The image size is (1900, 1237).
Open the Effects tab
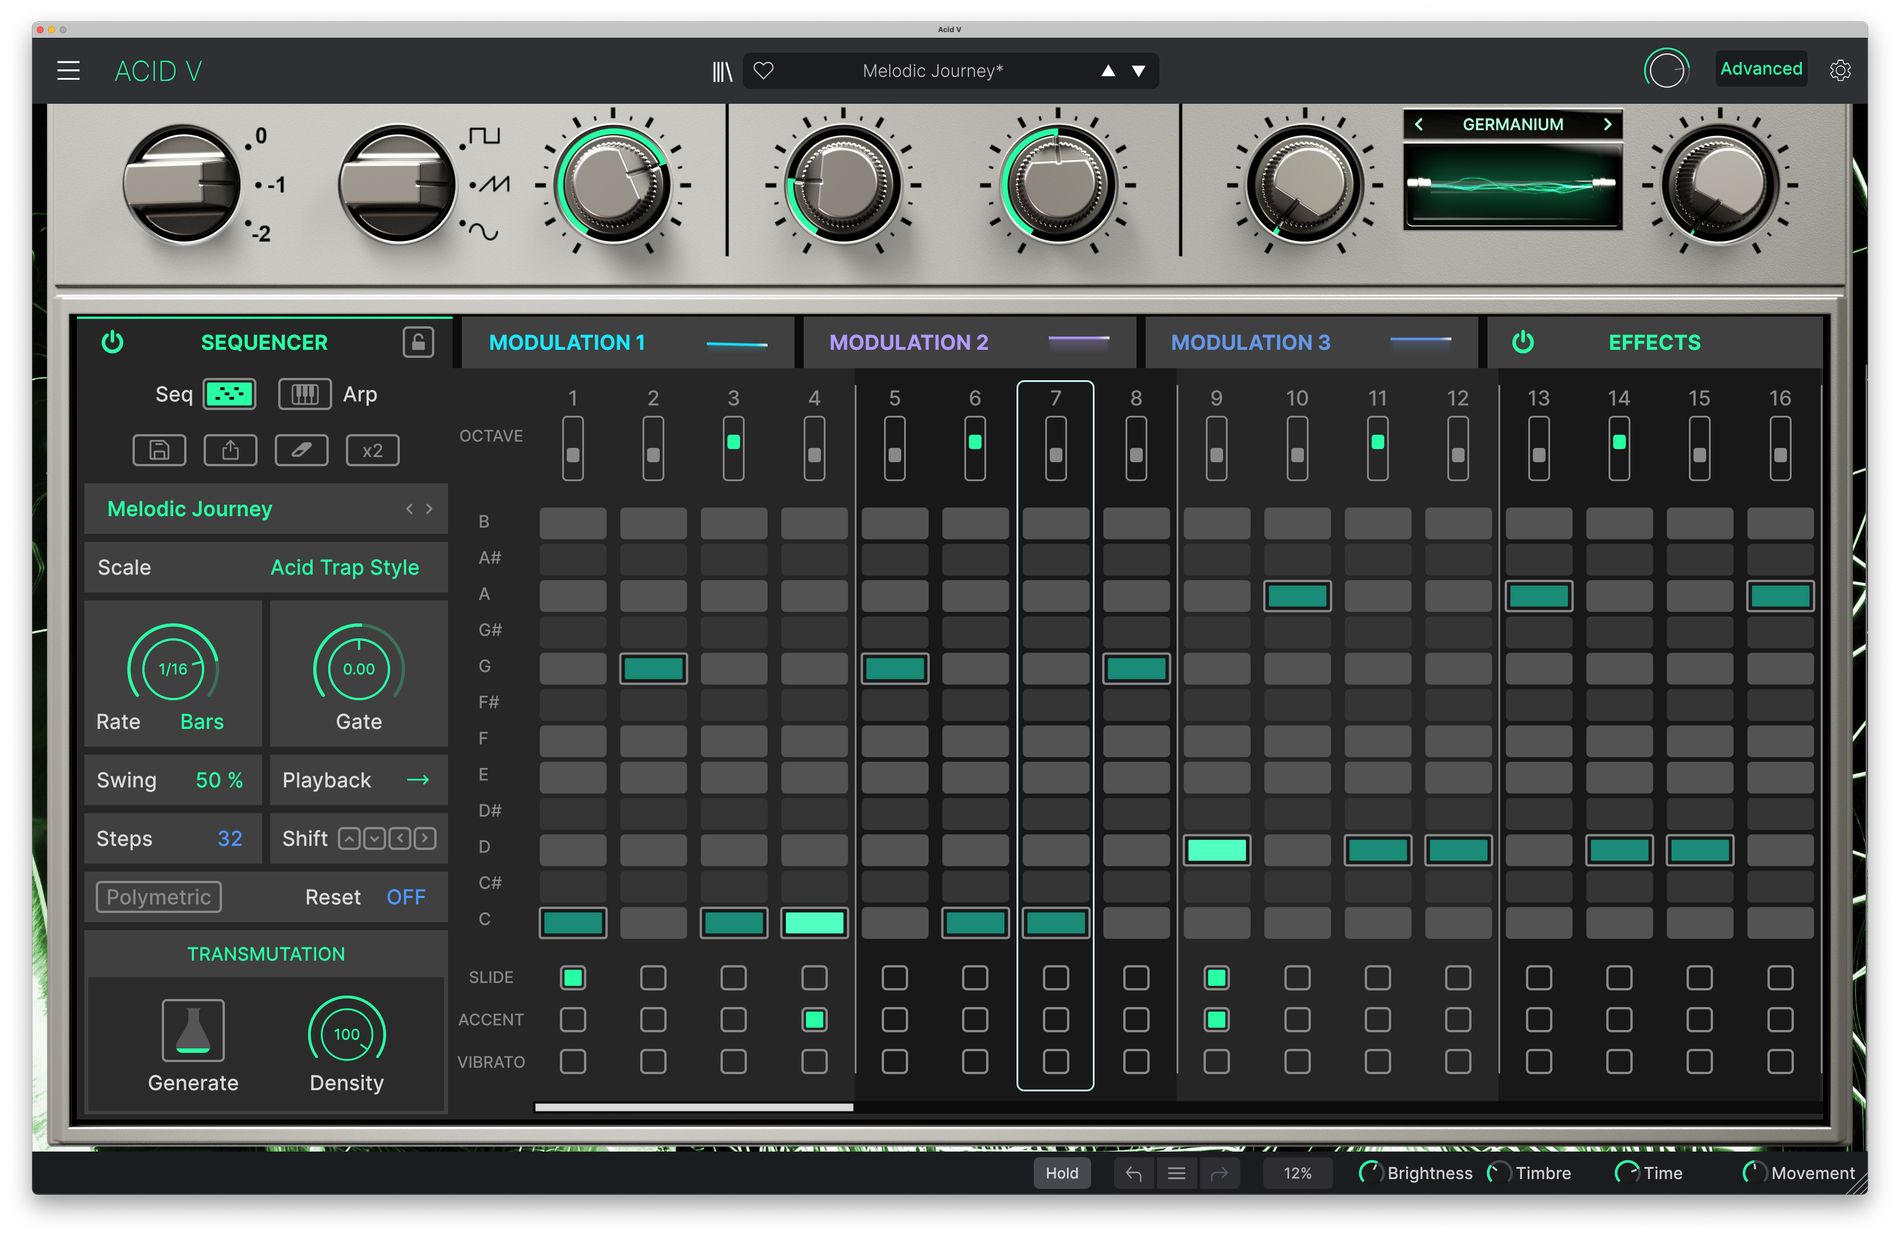pyautogui.click(x=1654, y=342)
